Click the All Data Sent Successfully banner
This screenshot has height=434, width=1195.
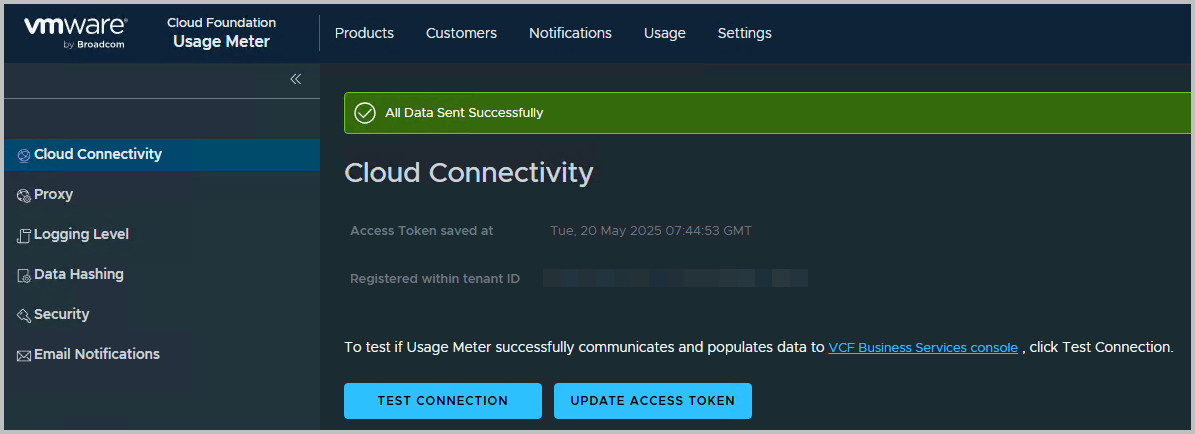[769, 113]
